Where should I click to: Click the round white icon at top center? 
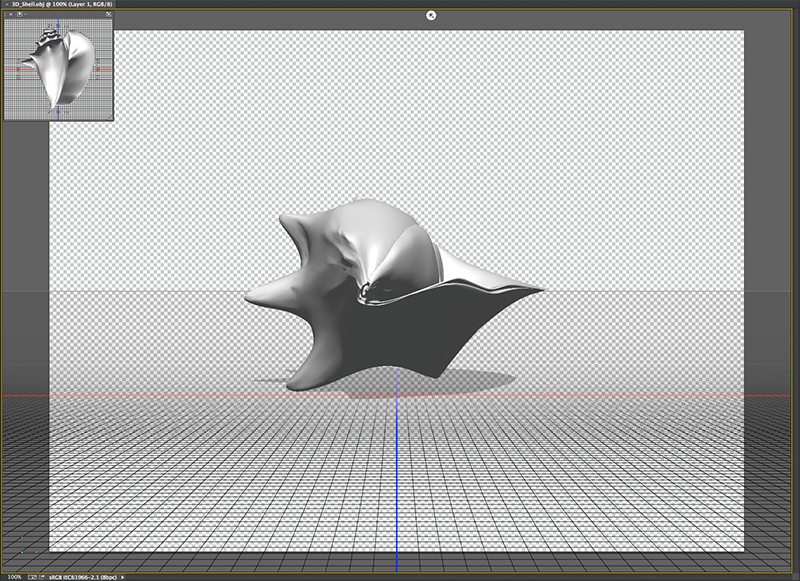pos(431,15)
